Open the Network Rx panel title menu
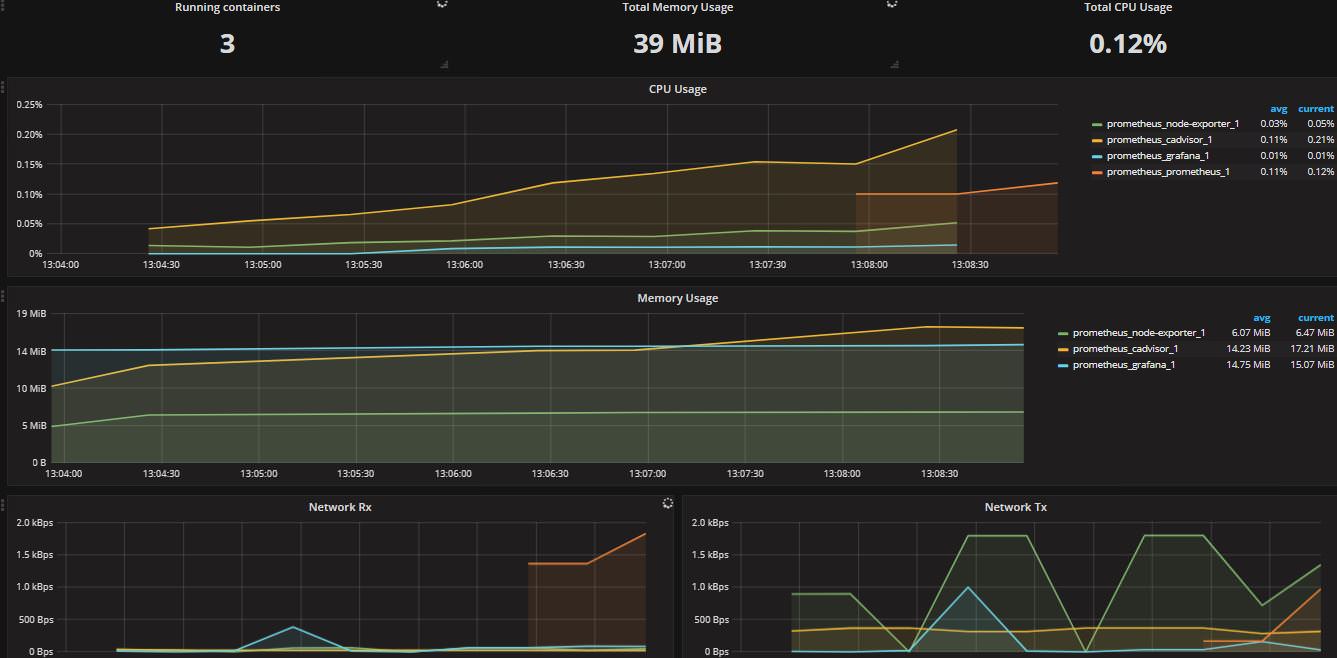This screenshot has height=658, width=1337. (342, 507)
